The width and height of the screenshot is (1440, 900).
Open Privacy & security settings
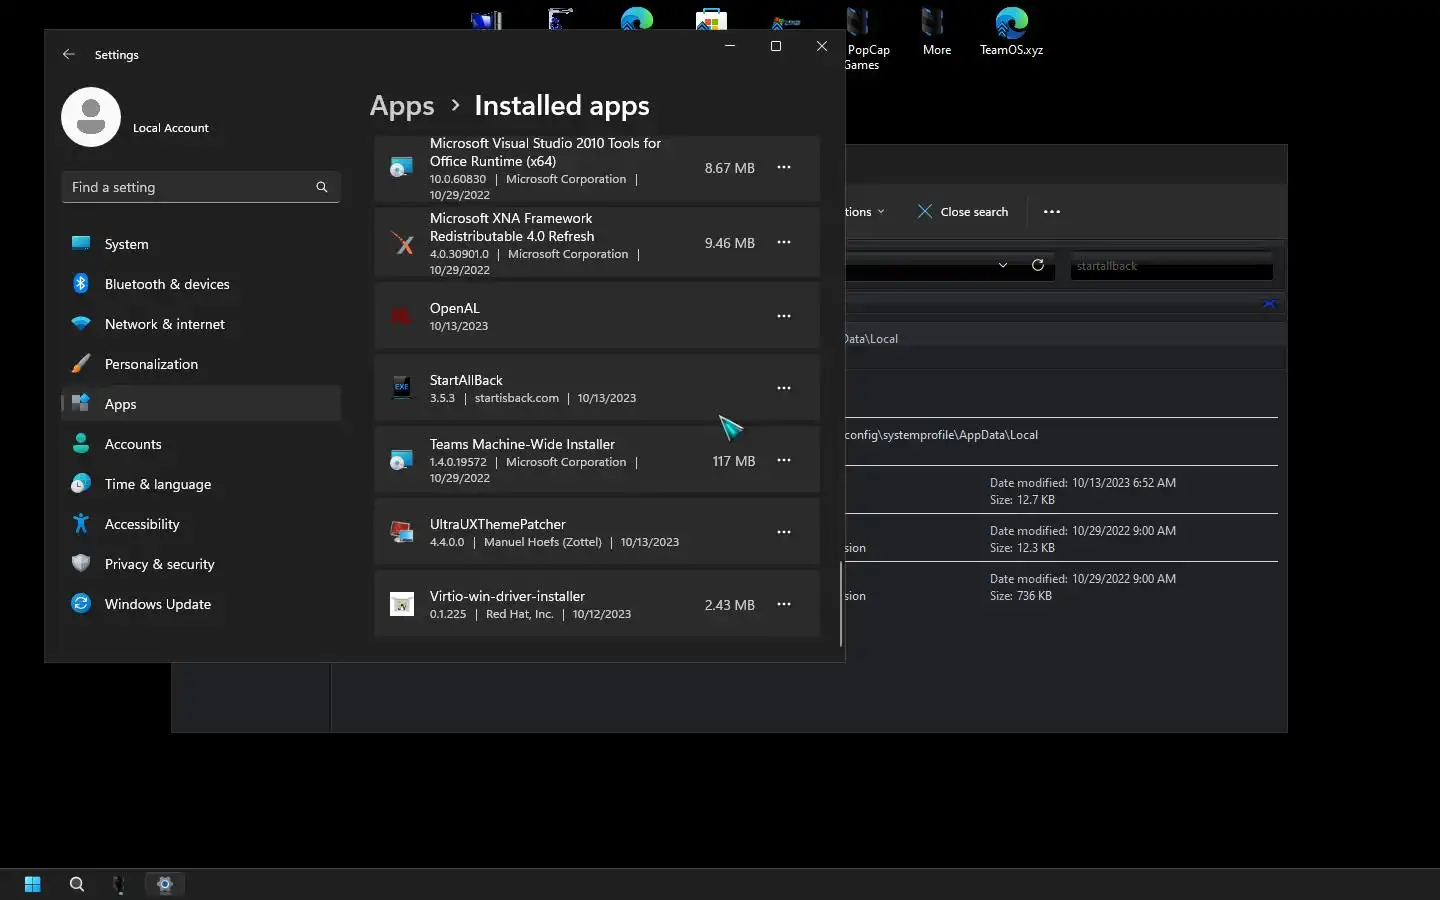point(201,564)
